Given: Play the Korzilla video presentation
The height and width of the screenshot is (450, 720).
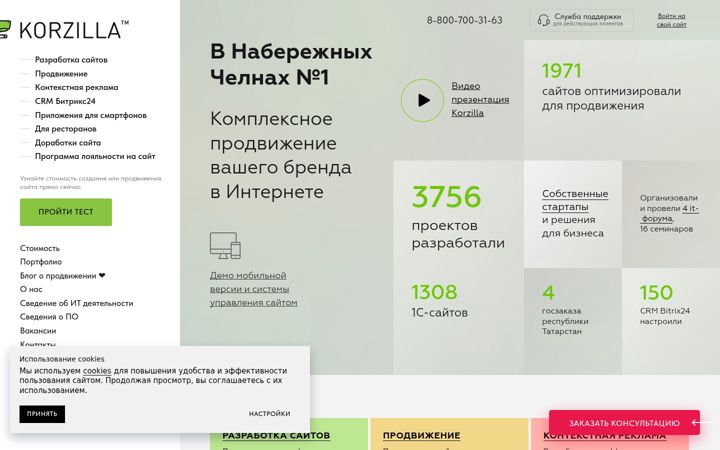Looking at the screenshot, I should coord(422,100).
